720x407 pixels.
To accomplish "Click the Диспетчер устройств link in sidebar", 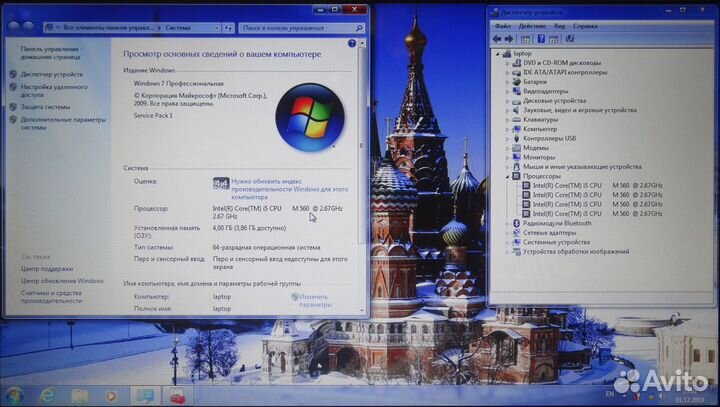I will point(52,74).
